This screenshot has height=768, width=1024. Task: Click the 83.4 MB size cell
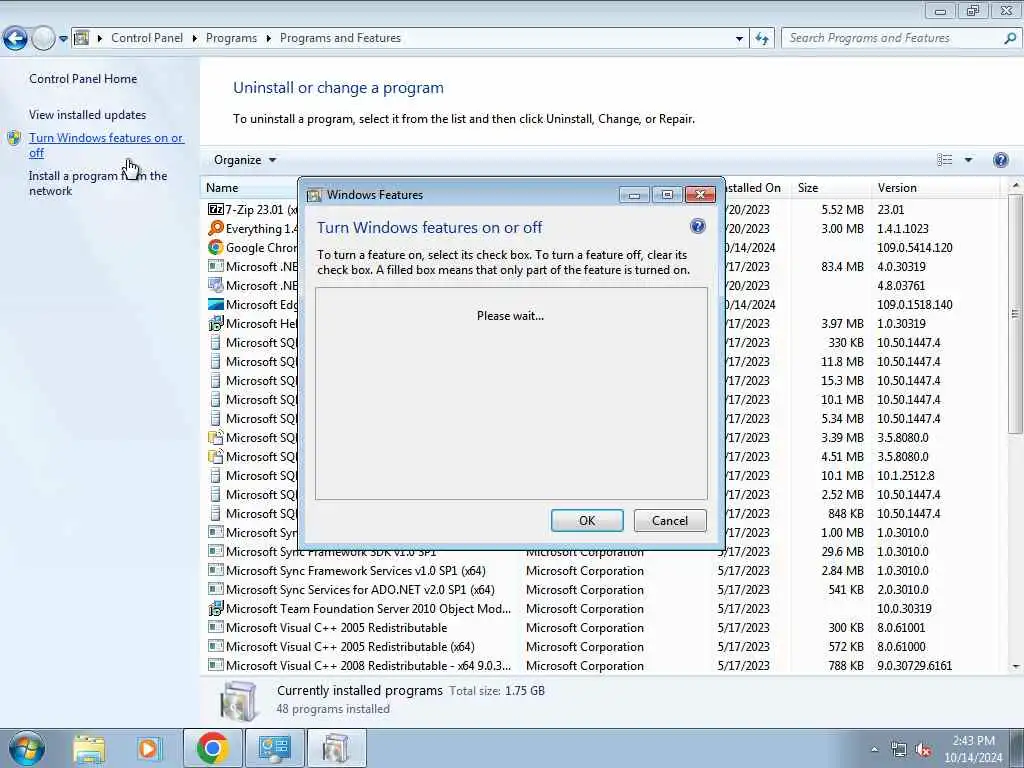pos(842,266)
